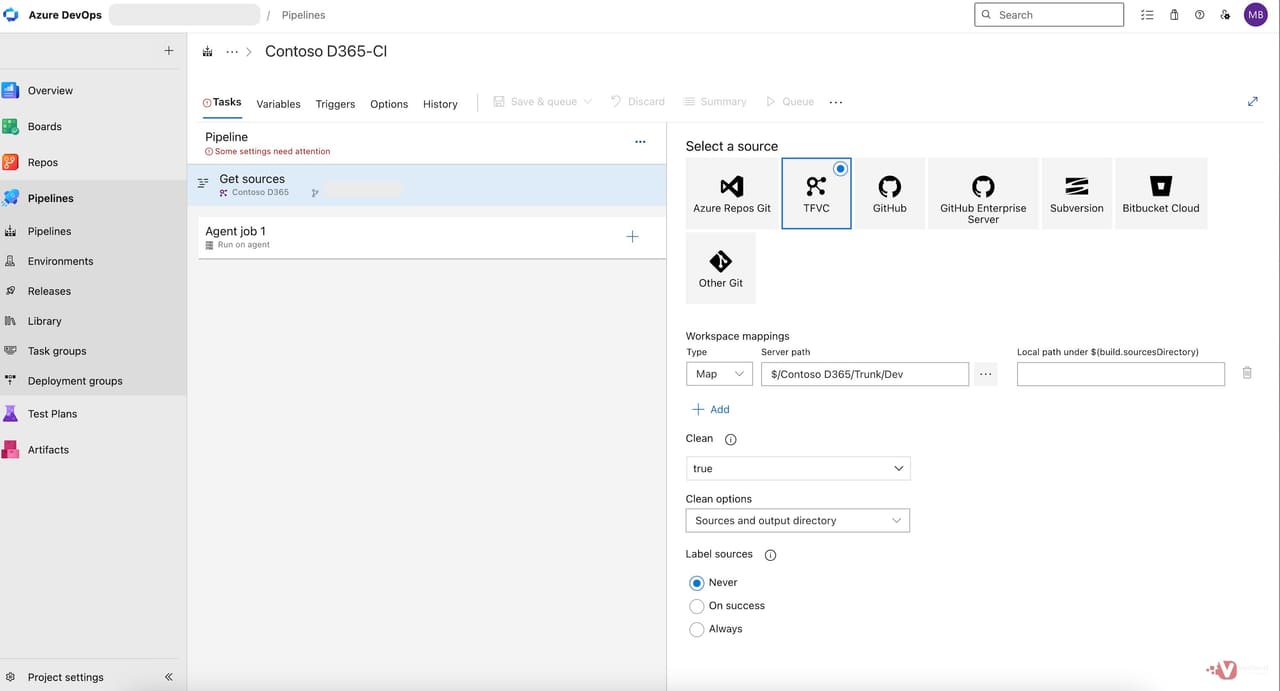Browse server path with ellipsis button
The height and width of the screenshot is (691, 1280).
pos(986,374)
